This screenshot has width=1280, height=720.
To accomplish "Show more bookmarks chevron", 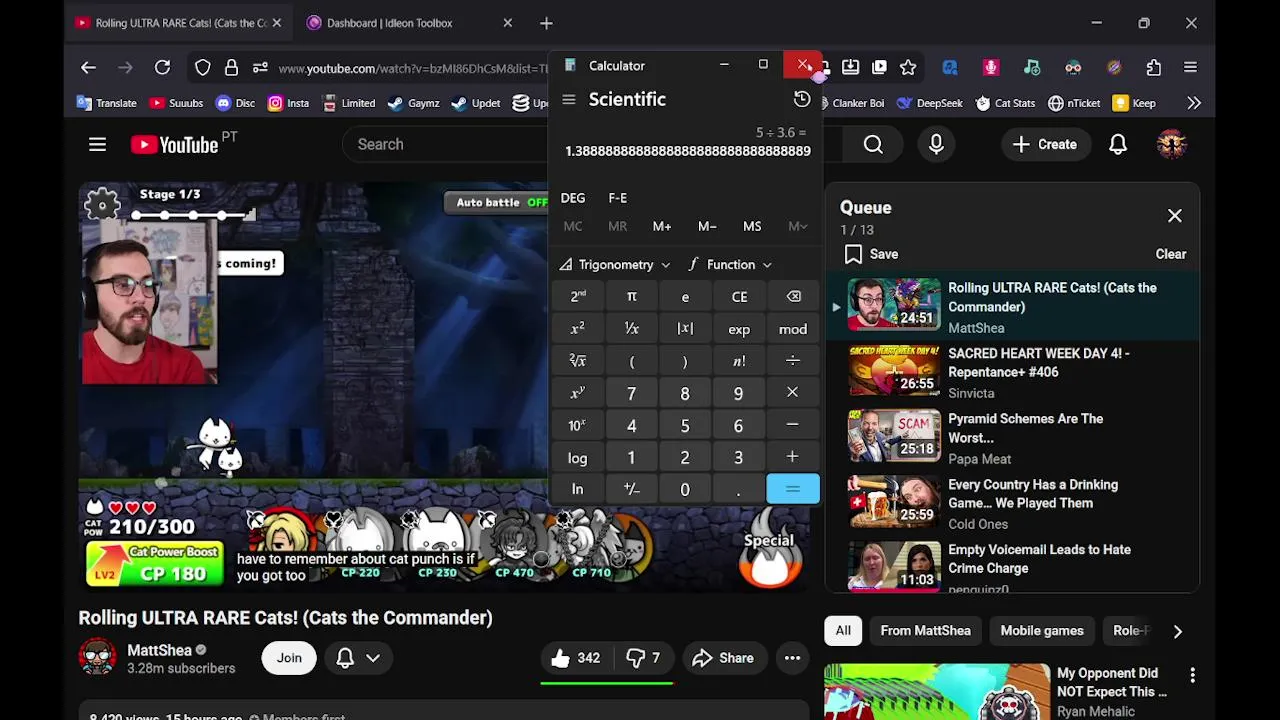I will click(x=1194, y=103).
